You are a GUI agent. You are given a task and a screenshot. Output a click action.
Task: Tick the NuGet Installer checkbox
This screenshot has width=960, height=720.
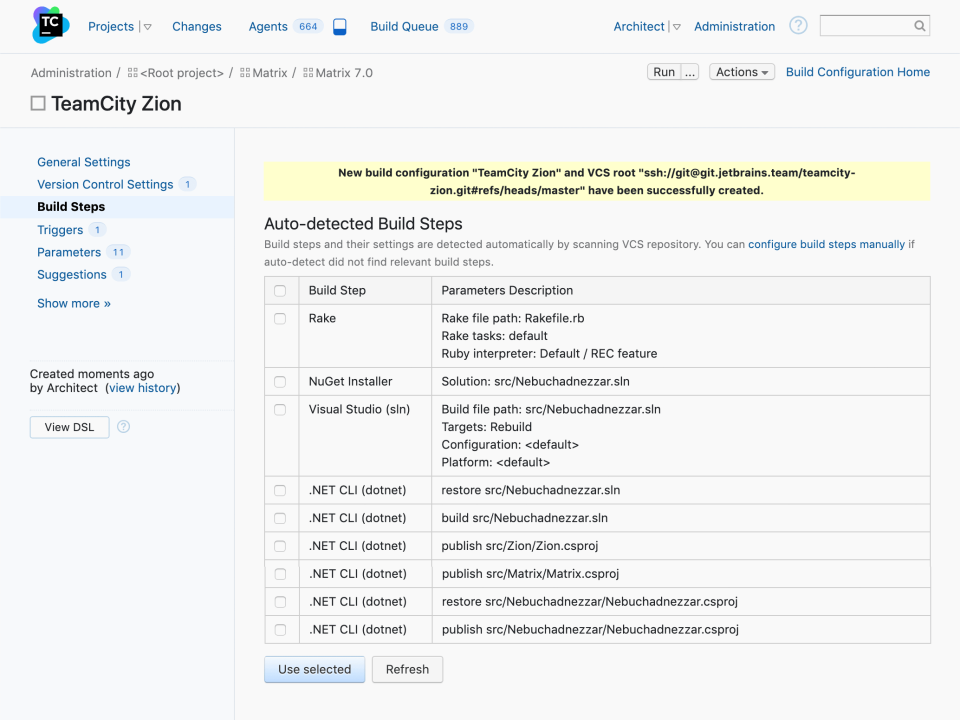click(x=280, y=382)
